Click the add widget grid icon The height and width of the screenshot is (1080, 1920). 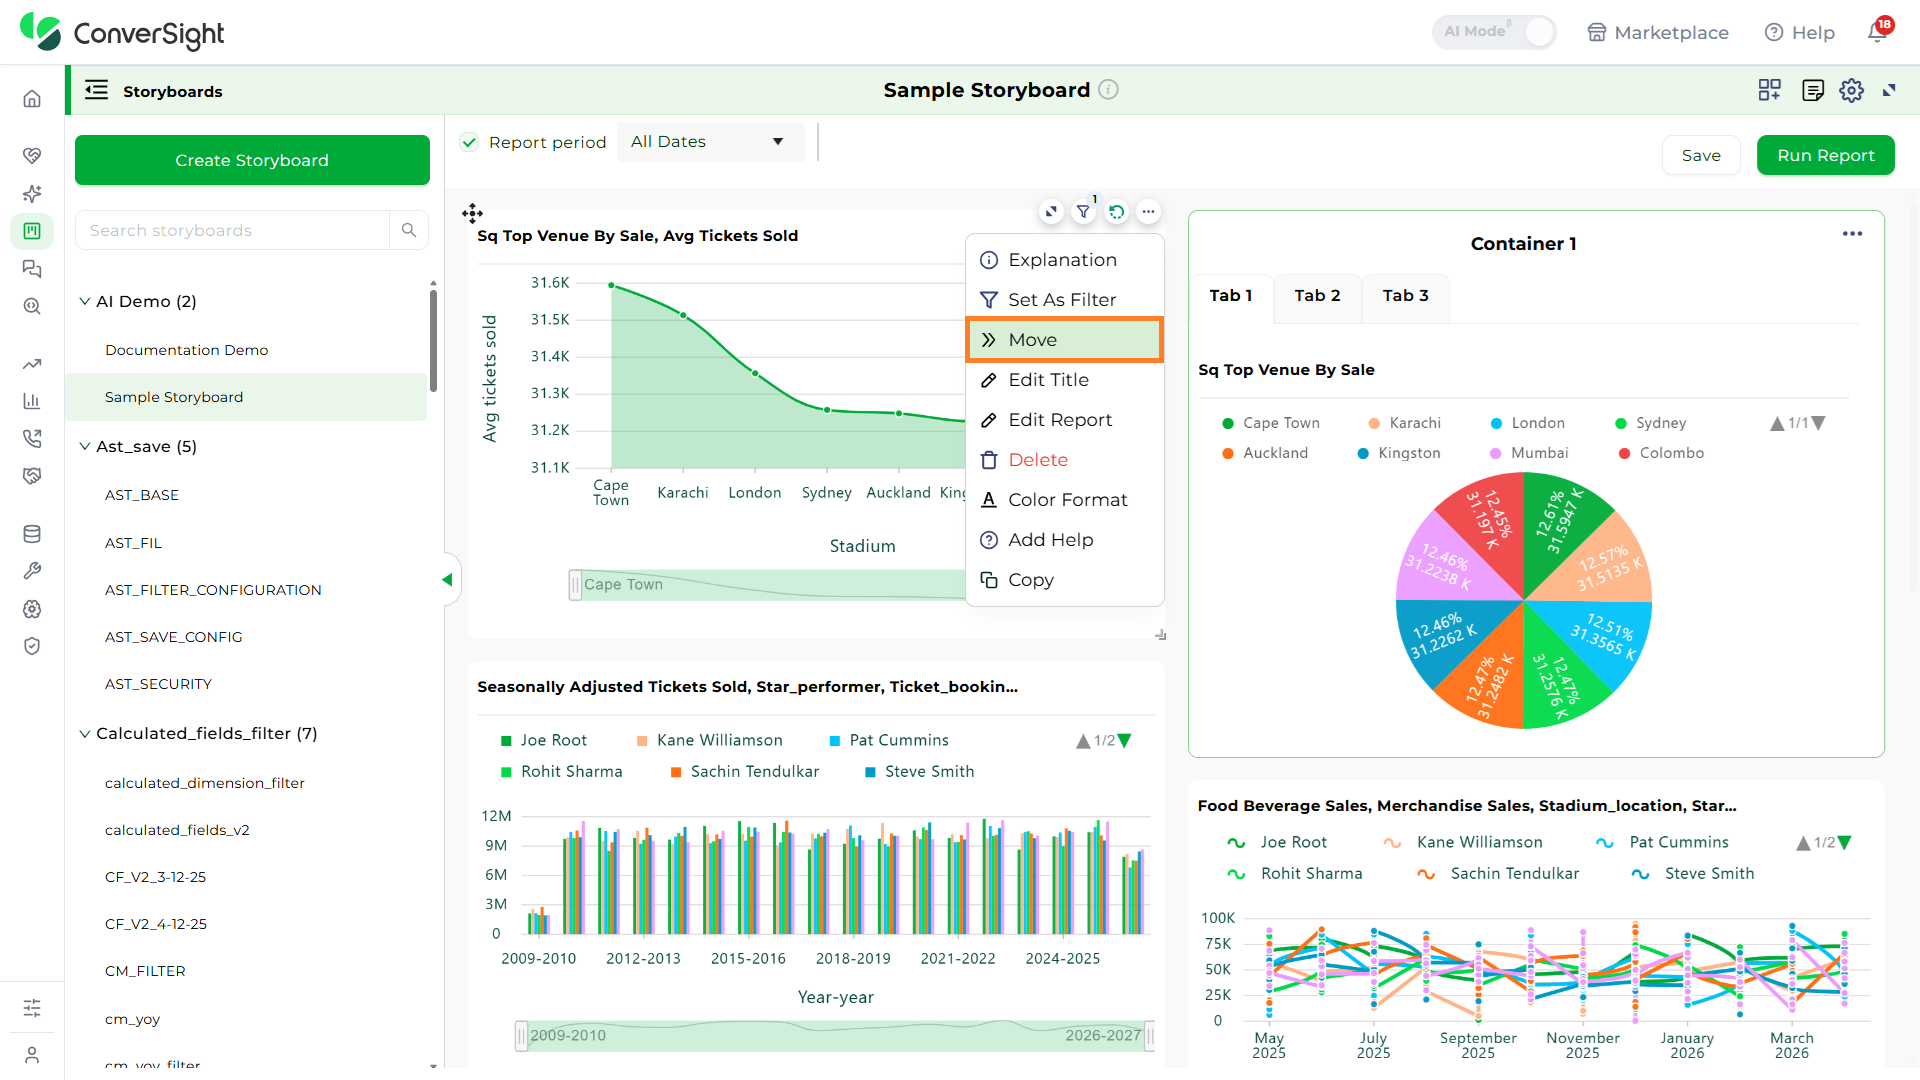pyautogui.click(x=1769, y=90)
